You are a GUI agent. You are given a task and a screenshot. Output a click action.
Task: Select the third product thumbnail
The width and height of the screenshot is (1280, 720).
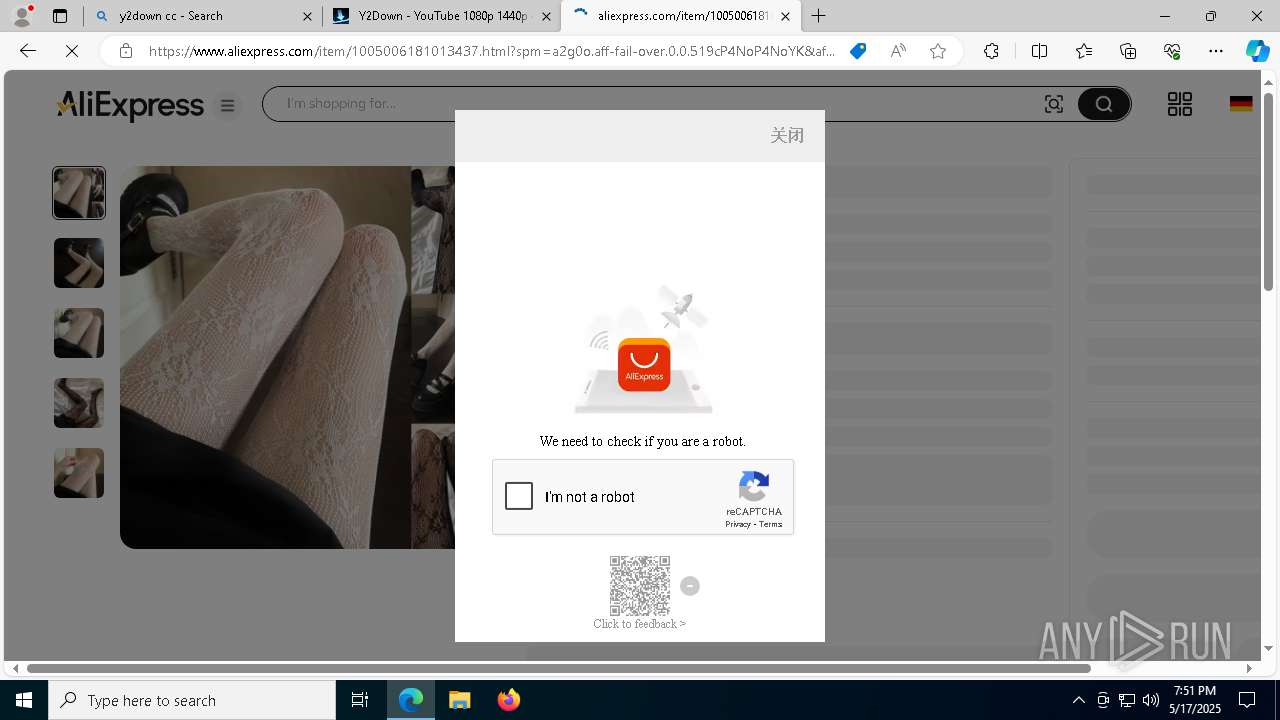(x=79, y=333)
